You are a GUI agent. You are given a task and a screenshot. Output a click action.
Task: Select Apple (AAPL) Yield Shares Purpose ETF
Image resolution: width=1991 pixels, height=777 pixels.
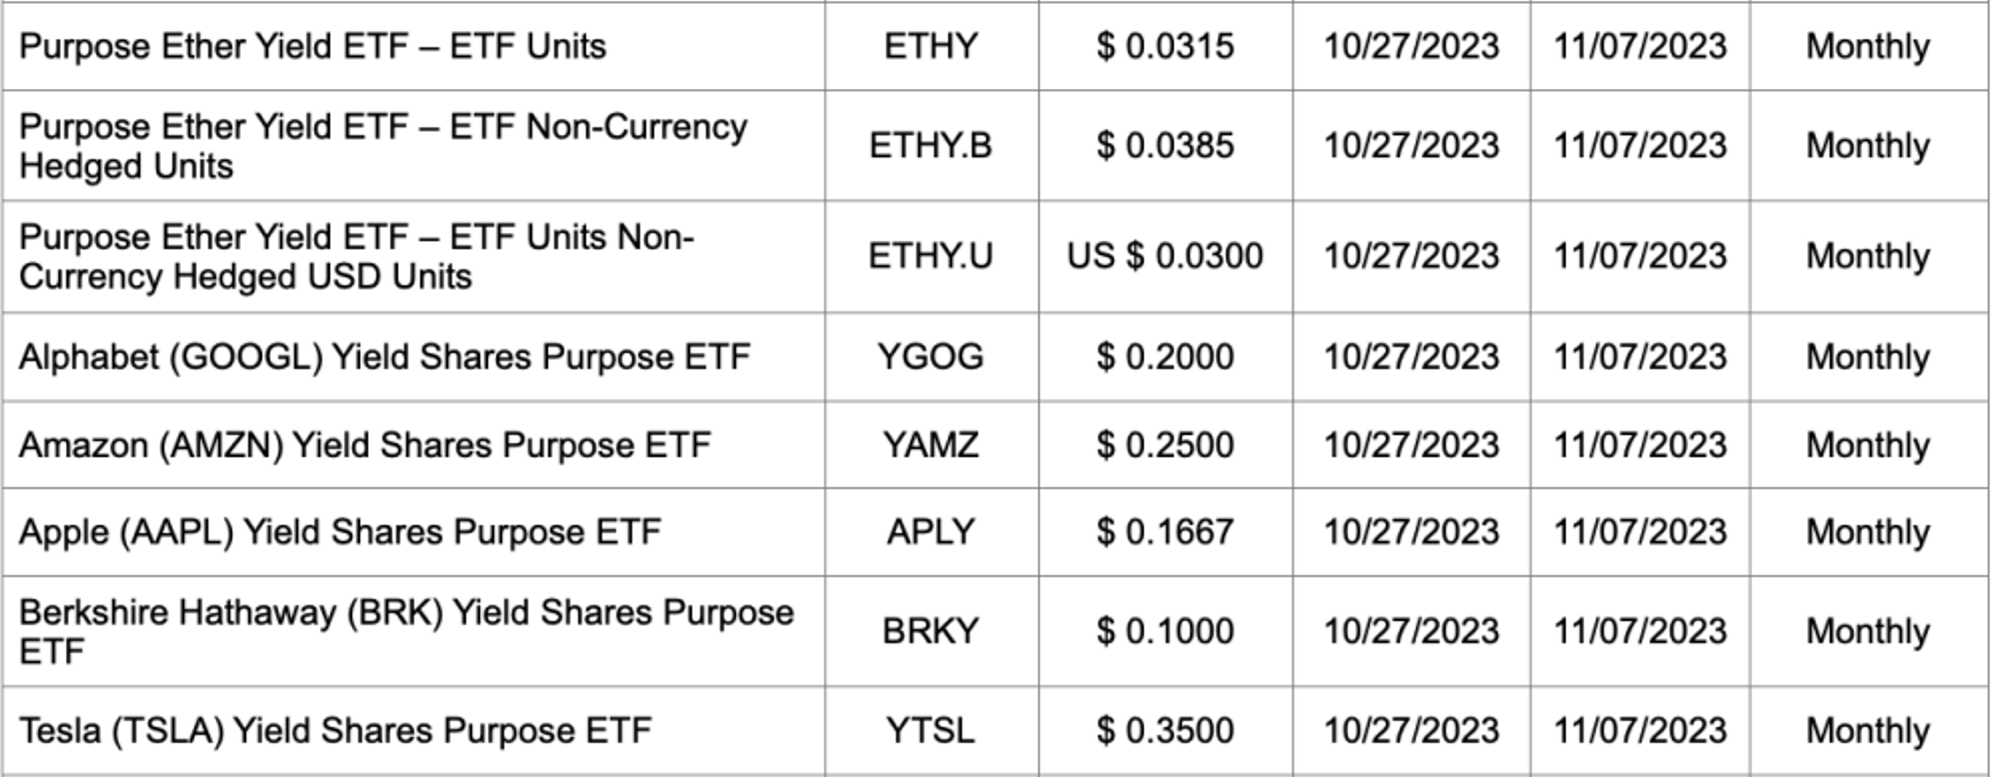(340, 532)
